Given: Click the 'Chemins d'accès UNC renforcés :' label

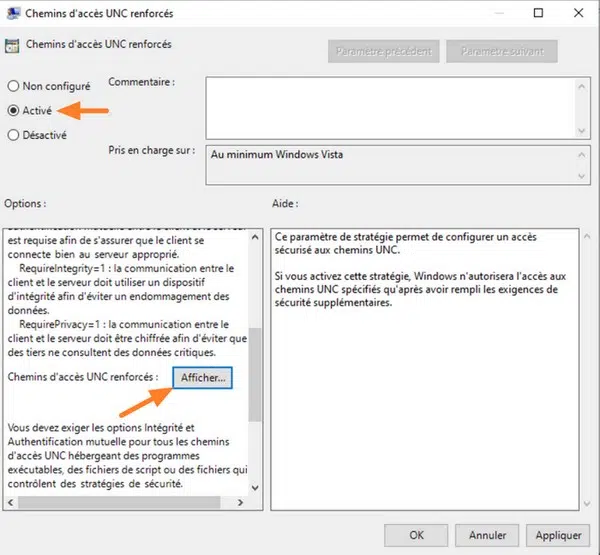Looking at the screenshot, I should pos(83,377).
